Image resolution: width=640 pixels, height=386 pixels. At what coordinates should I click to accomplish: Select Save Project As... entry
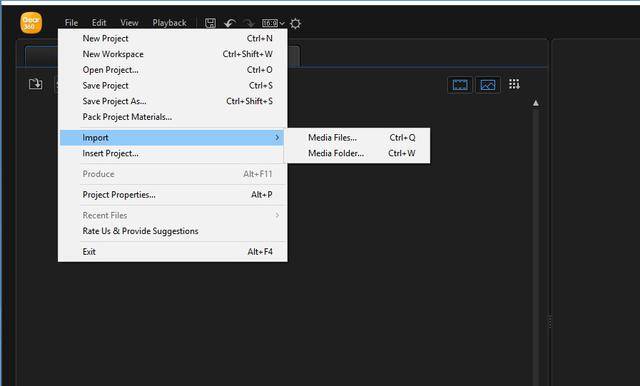[x=173, y=101]
